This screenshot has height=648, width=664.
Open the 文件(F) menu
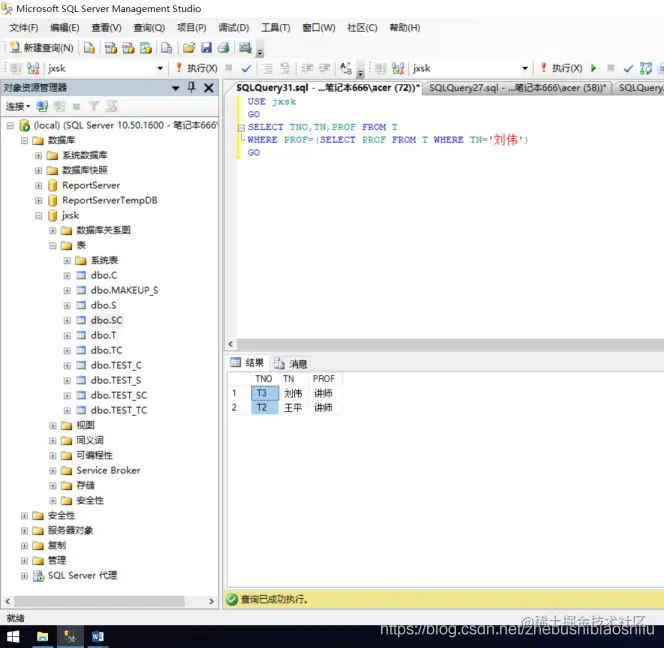24,28
